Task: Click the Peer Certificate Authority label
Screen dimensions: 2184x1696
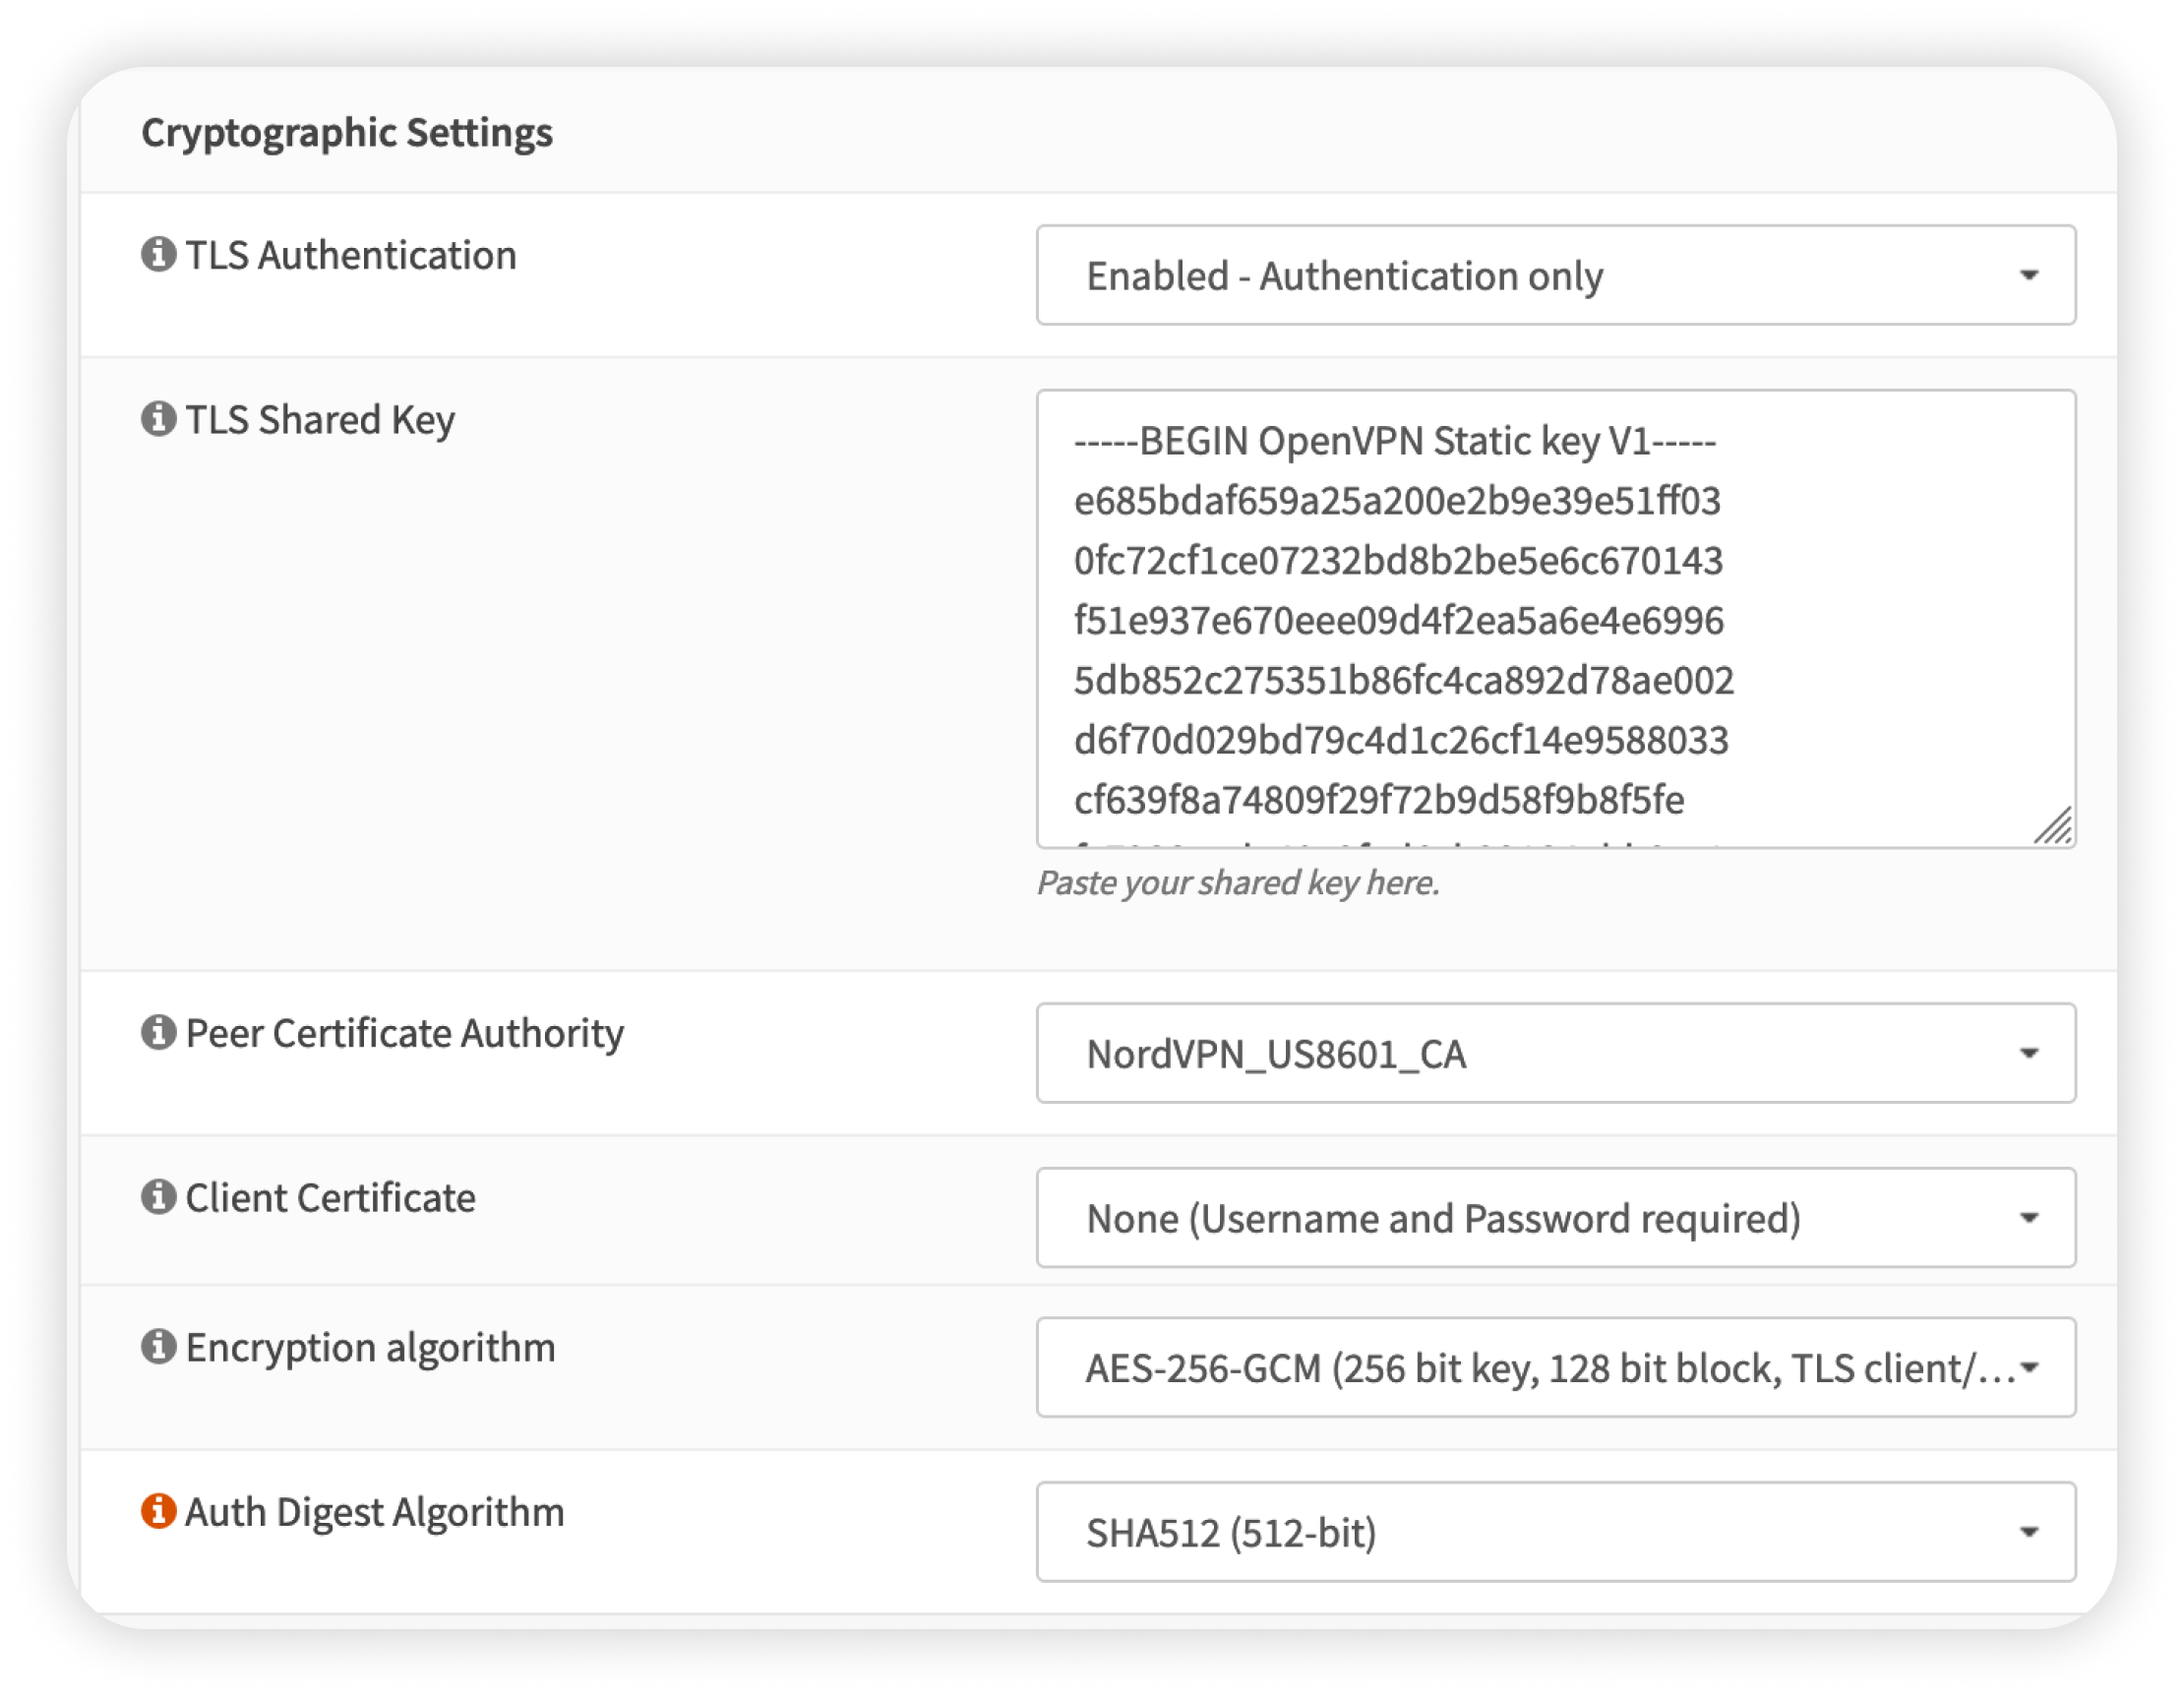Action: [404, 1033]
